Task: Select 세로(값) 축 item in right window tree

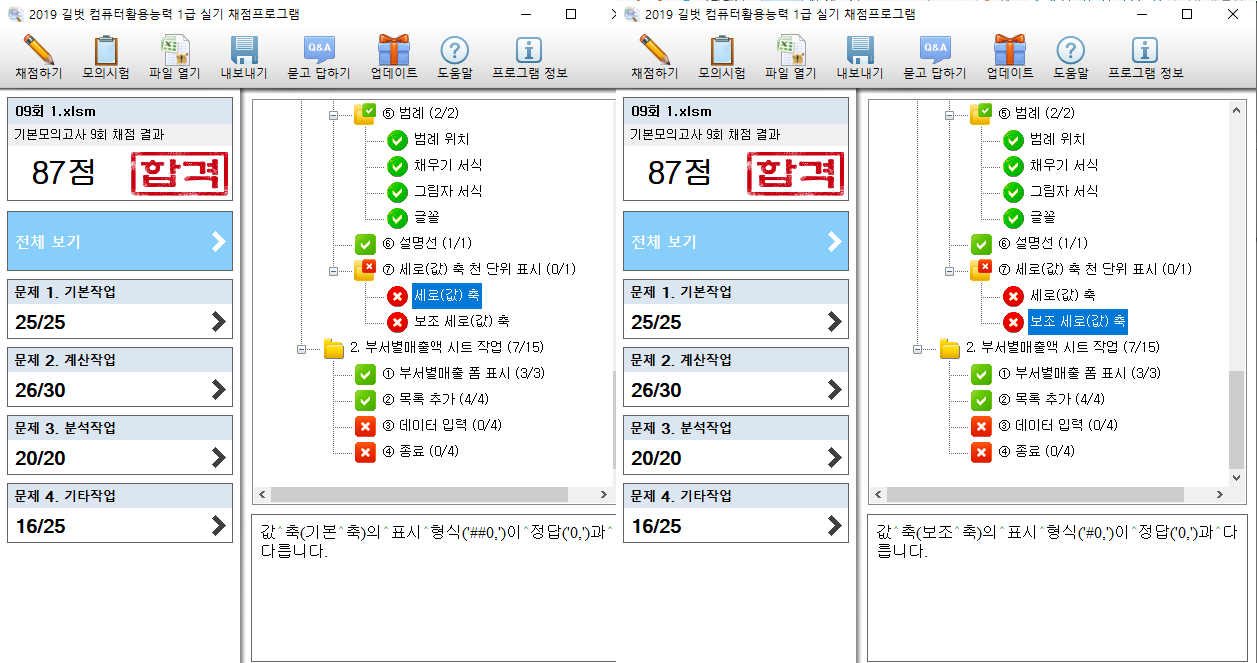Action: [1062, 296]
